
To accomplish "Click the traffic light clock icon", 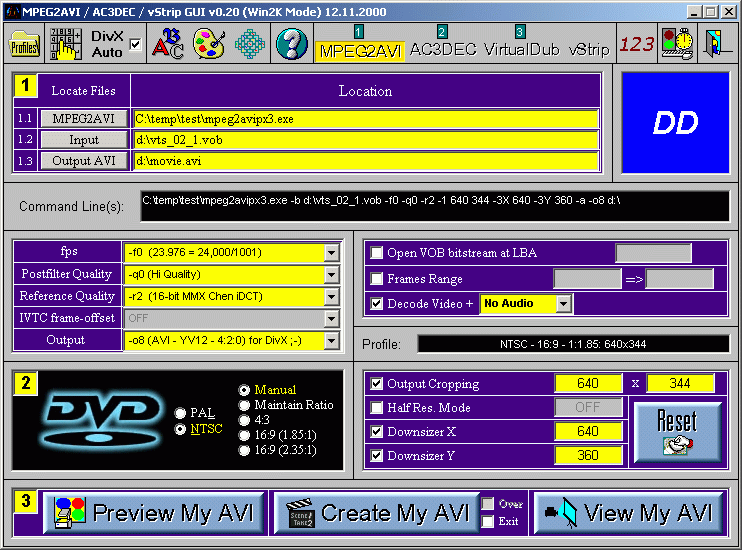I will coord(677,45).
